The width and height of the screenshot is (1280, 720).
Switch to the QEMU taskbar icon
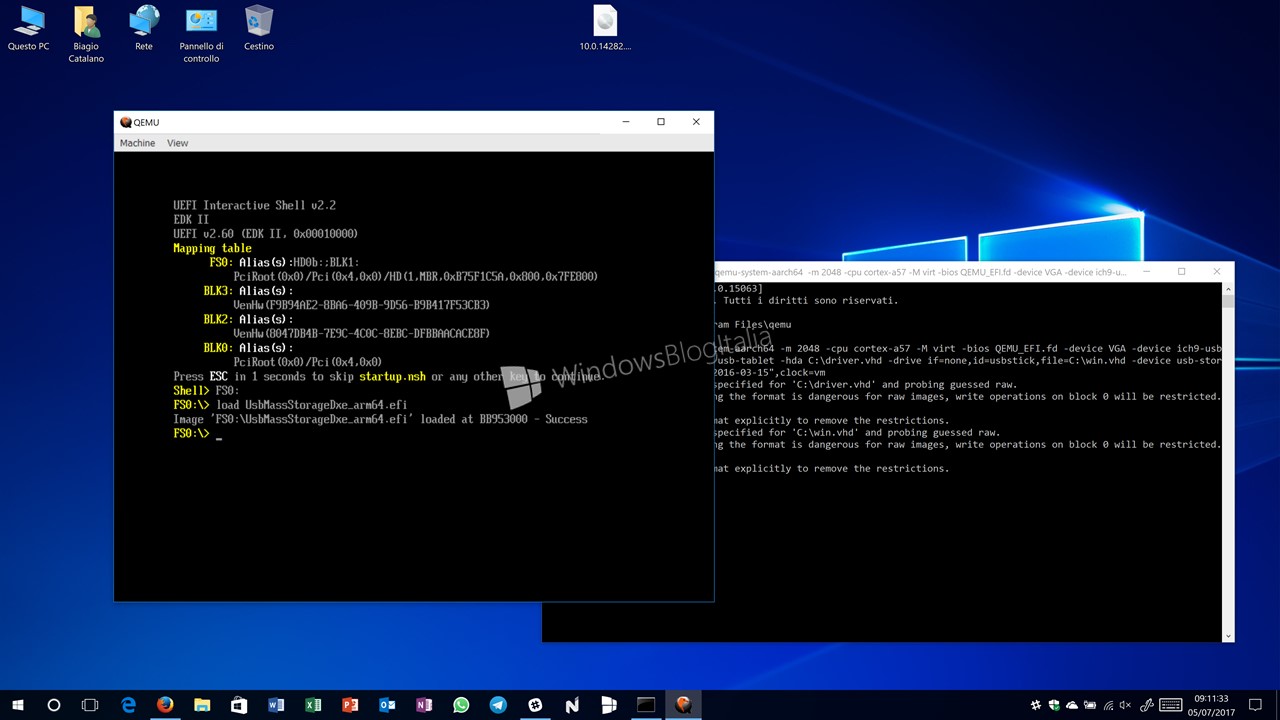[x=683, y=705]
